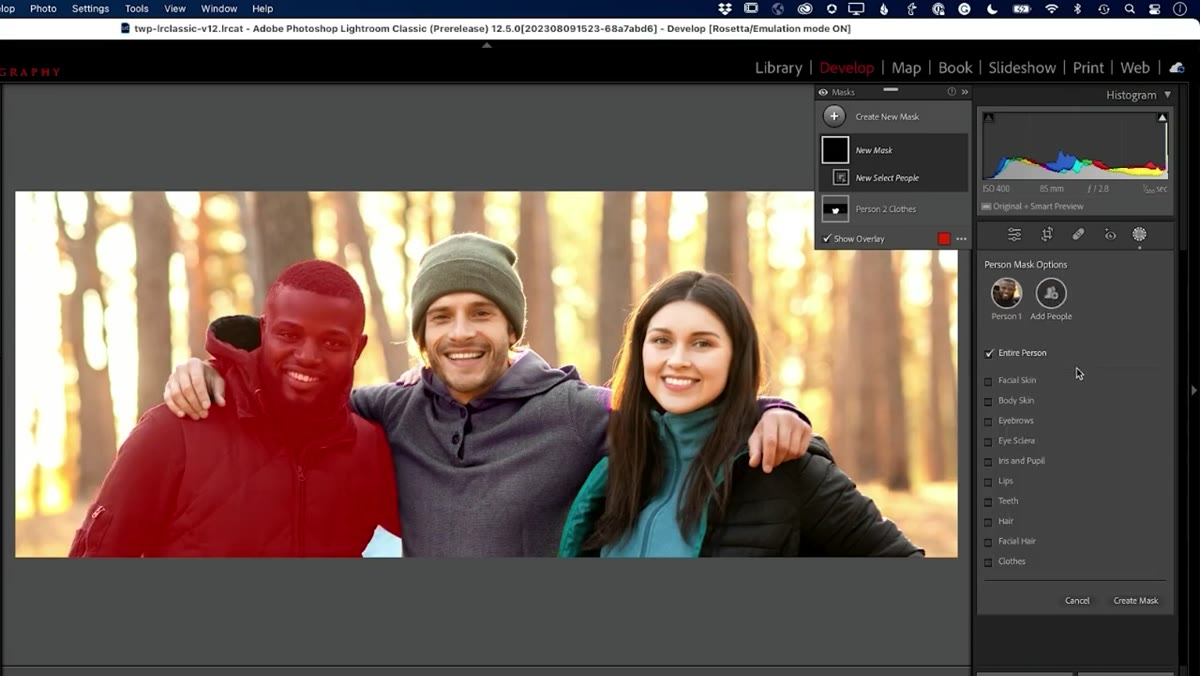This screenshot has height=676, width=1200.
Task: Open Spotlight search in menu bar
Action: [x=1129, y=9]
